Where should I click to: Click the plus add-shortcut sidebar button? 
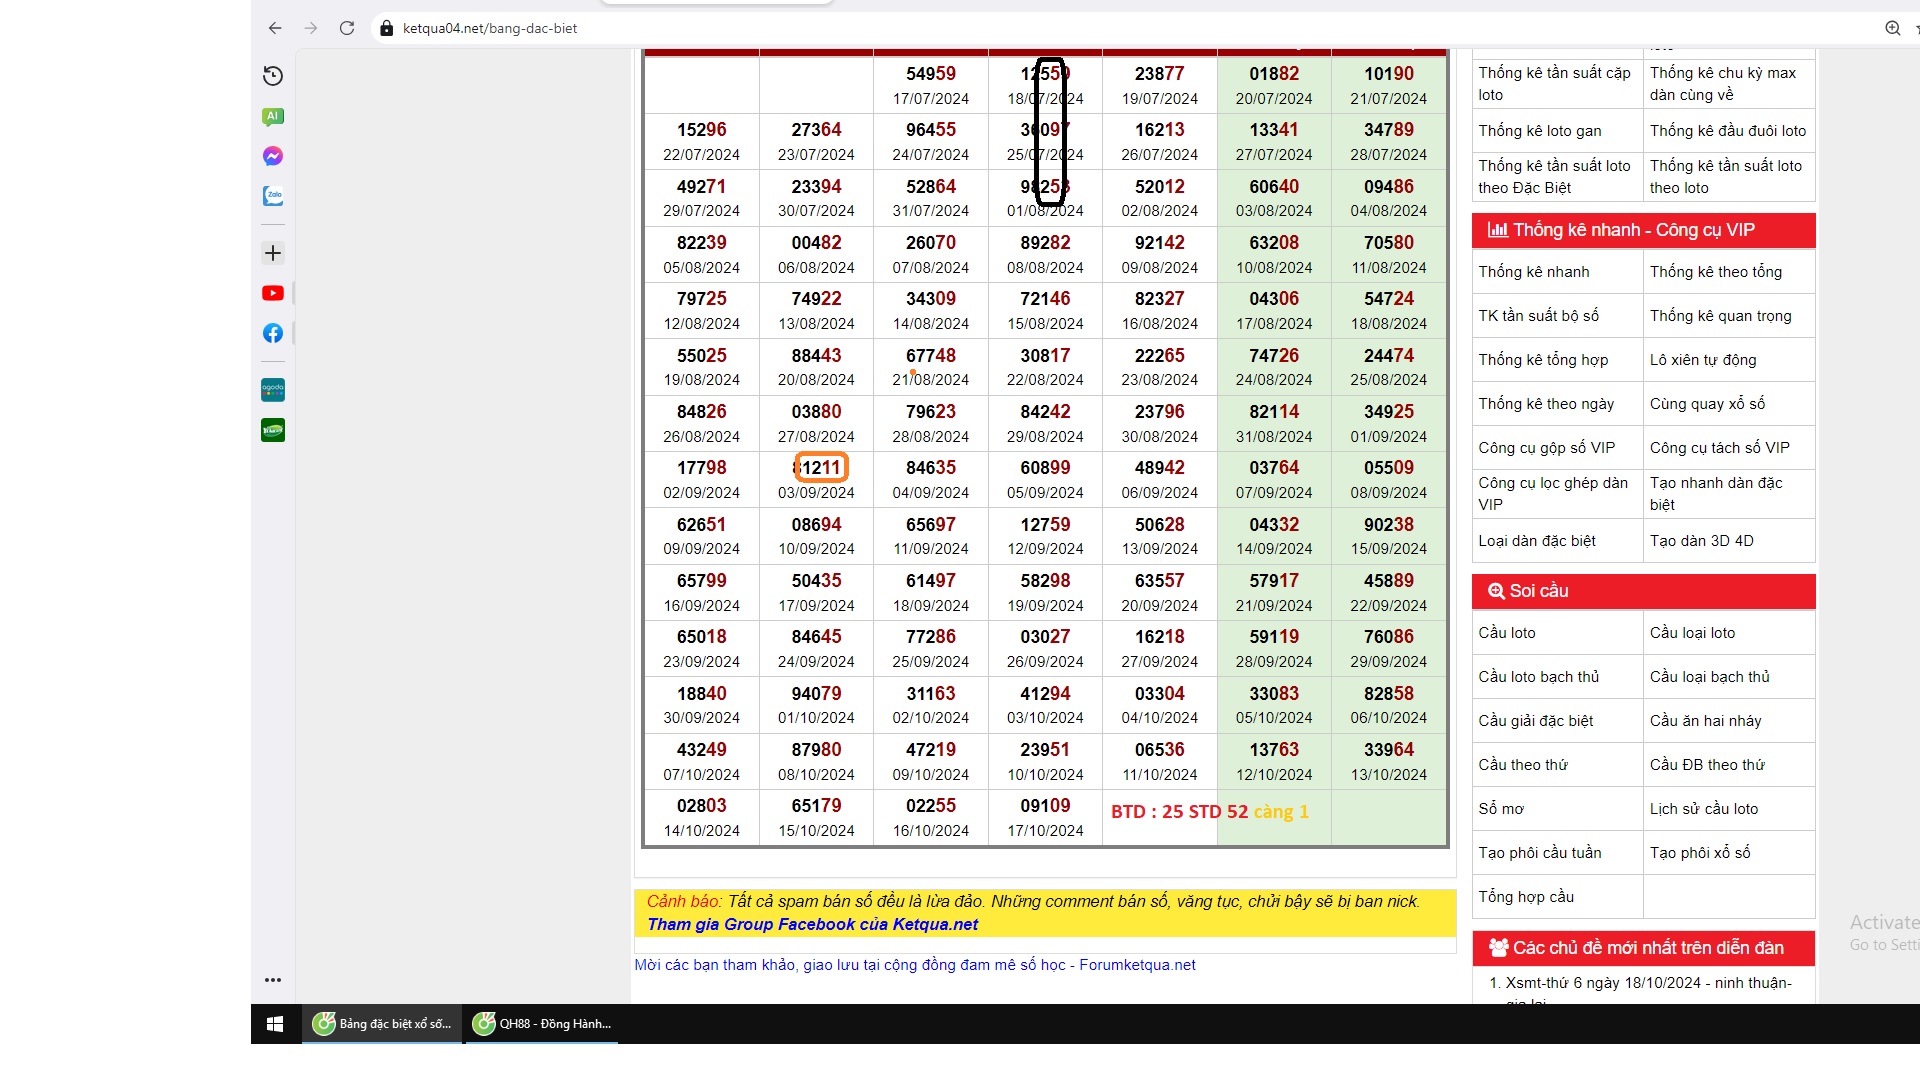273,253
